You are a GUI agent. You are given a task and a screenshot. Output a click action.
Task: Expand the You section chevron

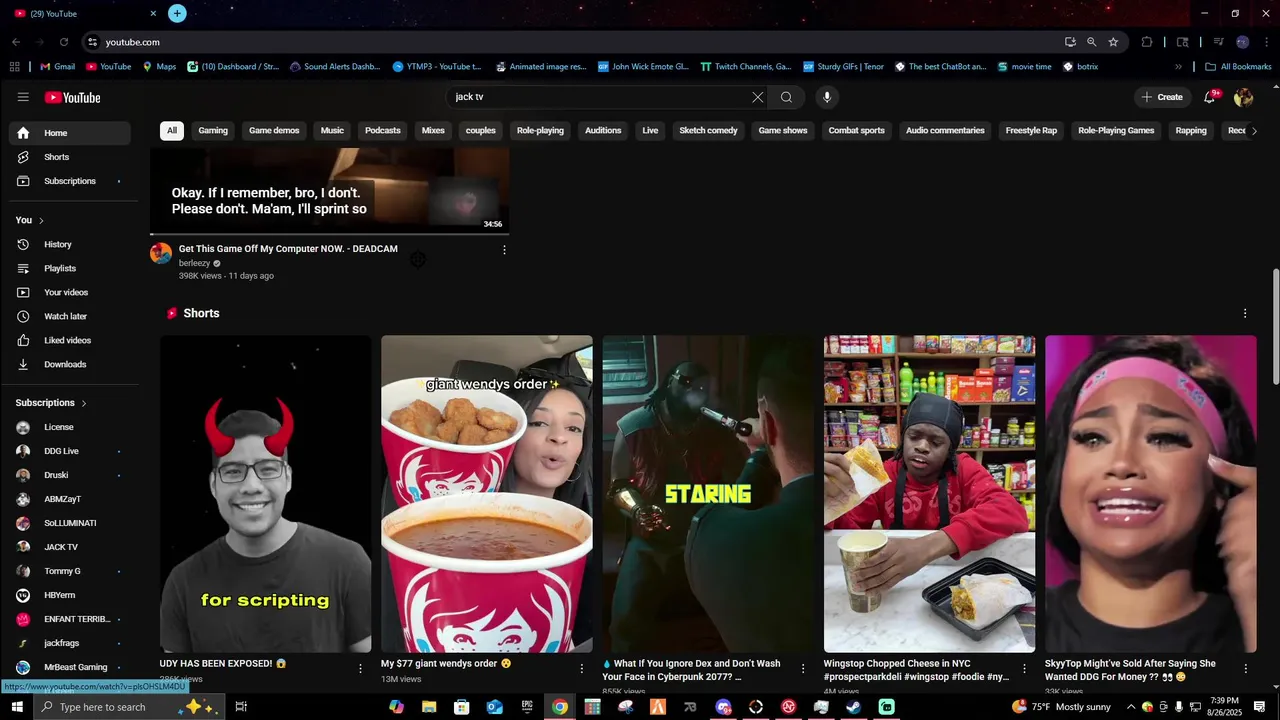[x=41, y=220]
